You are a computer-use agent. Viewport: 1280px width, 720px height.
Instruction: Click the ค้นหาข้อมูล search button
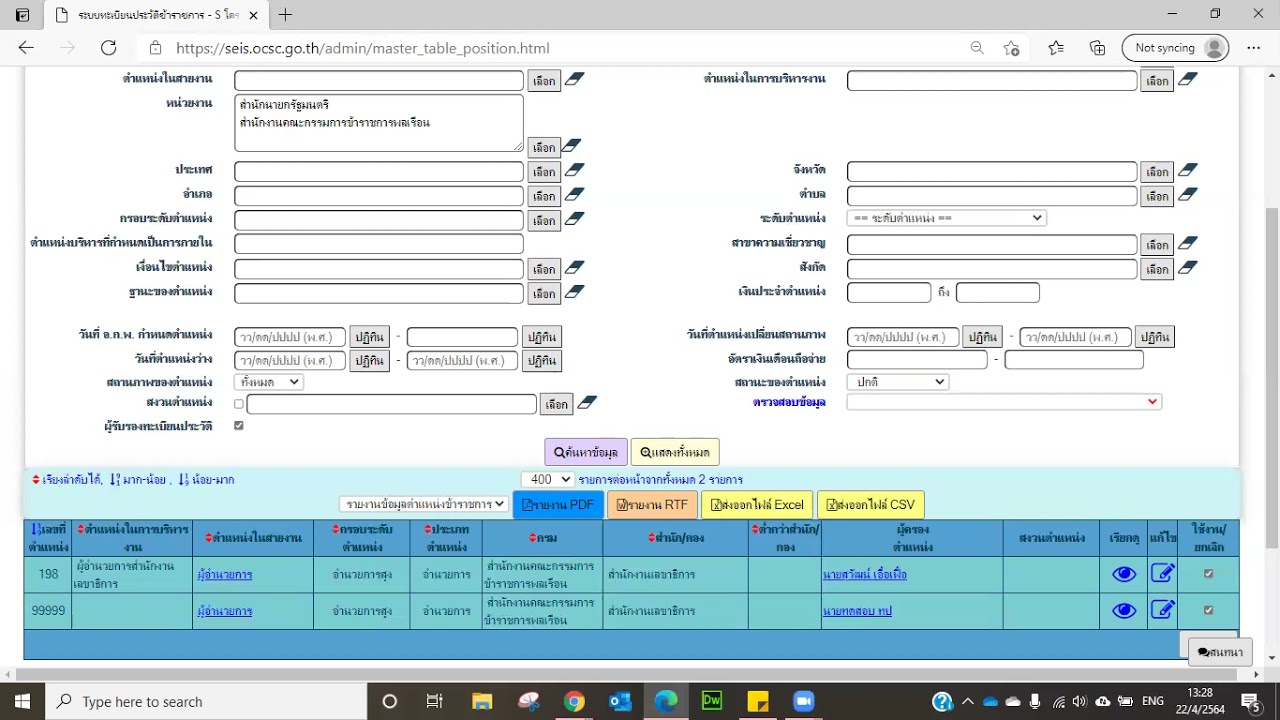586,452
